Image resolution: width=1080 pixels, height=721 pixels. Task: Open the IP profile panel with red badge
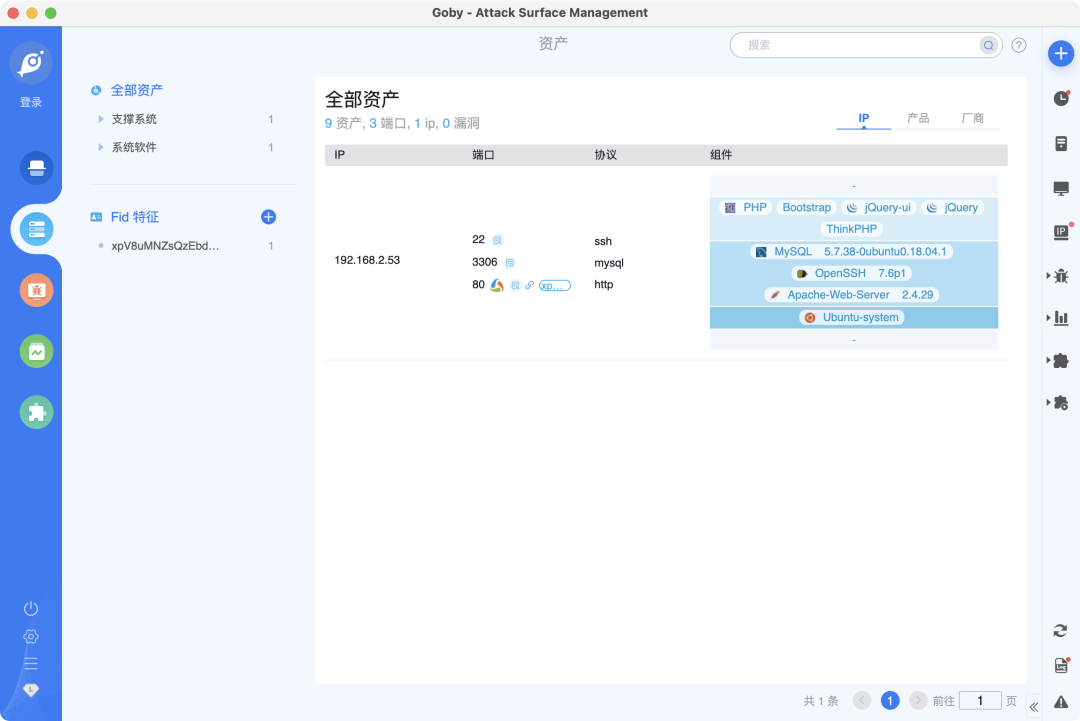click(x=1061, y=232)
